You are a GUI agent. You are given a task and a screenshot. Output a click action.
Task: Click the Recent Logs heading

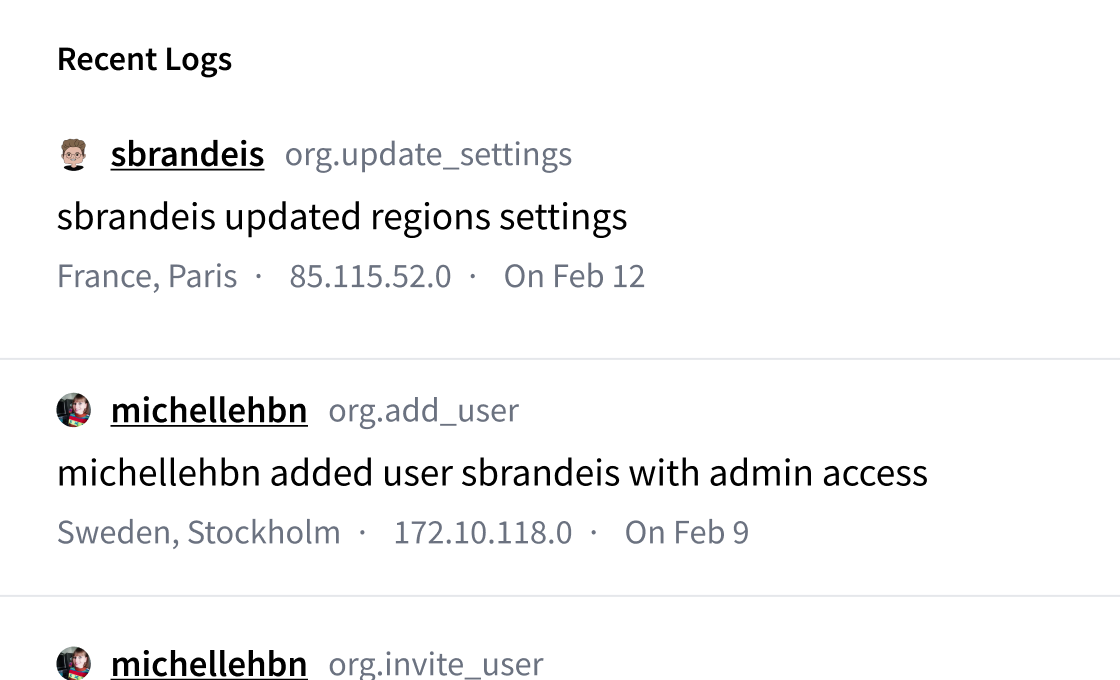[145, 59]
